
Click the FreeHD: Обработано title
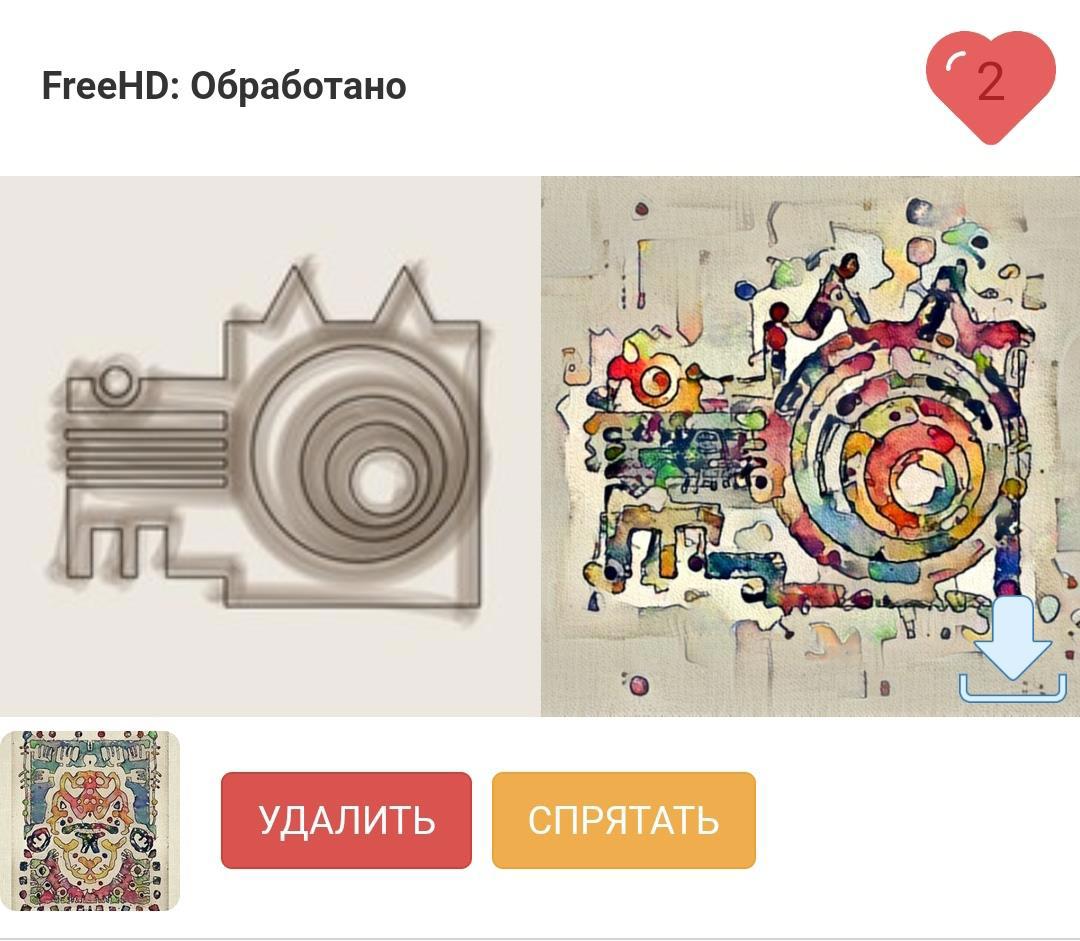[x=224, y=86]
